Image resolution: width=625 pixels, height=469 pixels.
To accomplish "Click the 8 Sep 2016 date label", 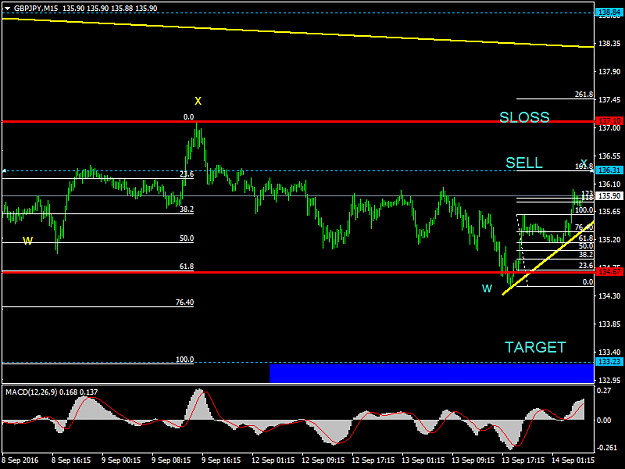I will coord(20,460).
